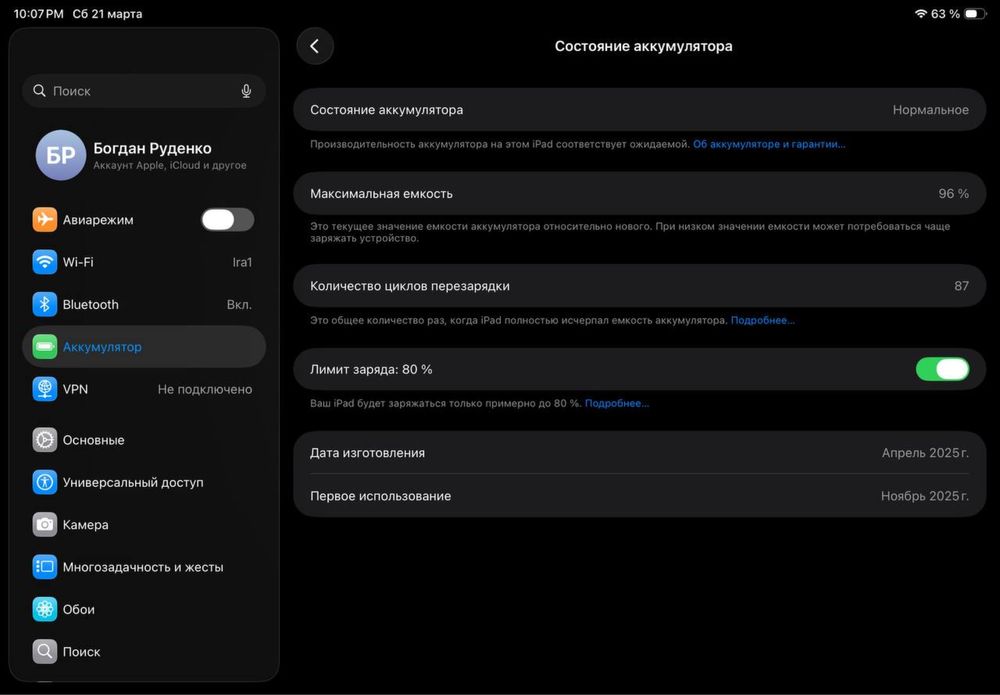Tap the green Аккумулятор battery icon
Image resolution: width=1000 pixels, height=695 pixels.
45,347
